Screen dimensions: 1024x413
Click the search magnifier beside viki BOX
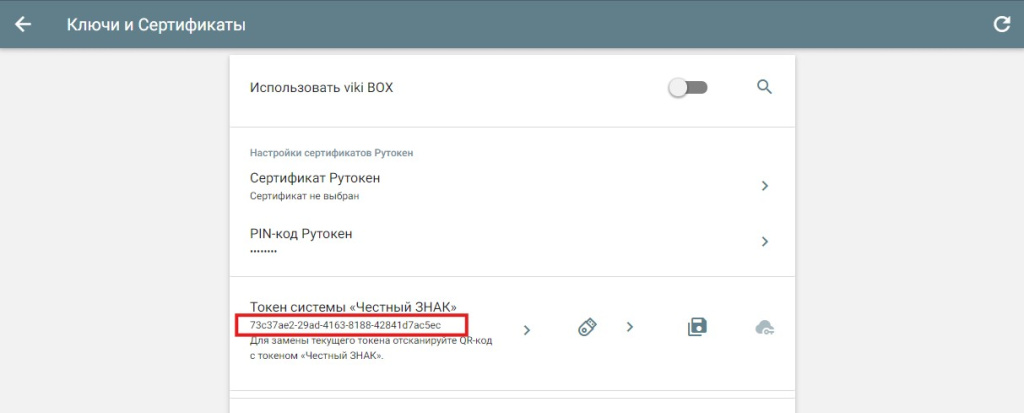pos(764,87)
